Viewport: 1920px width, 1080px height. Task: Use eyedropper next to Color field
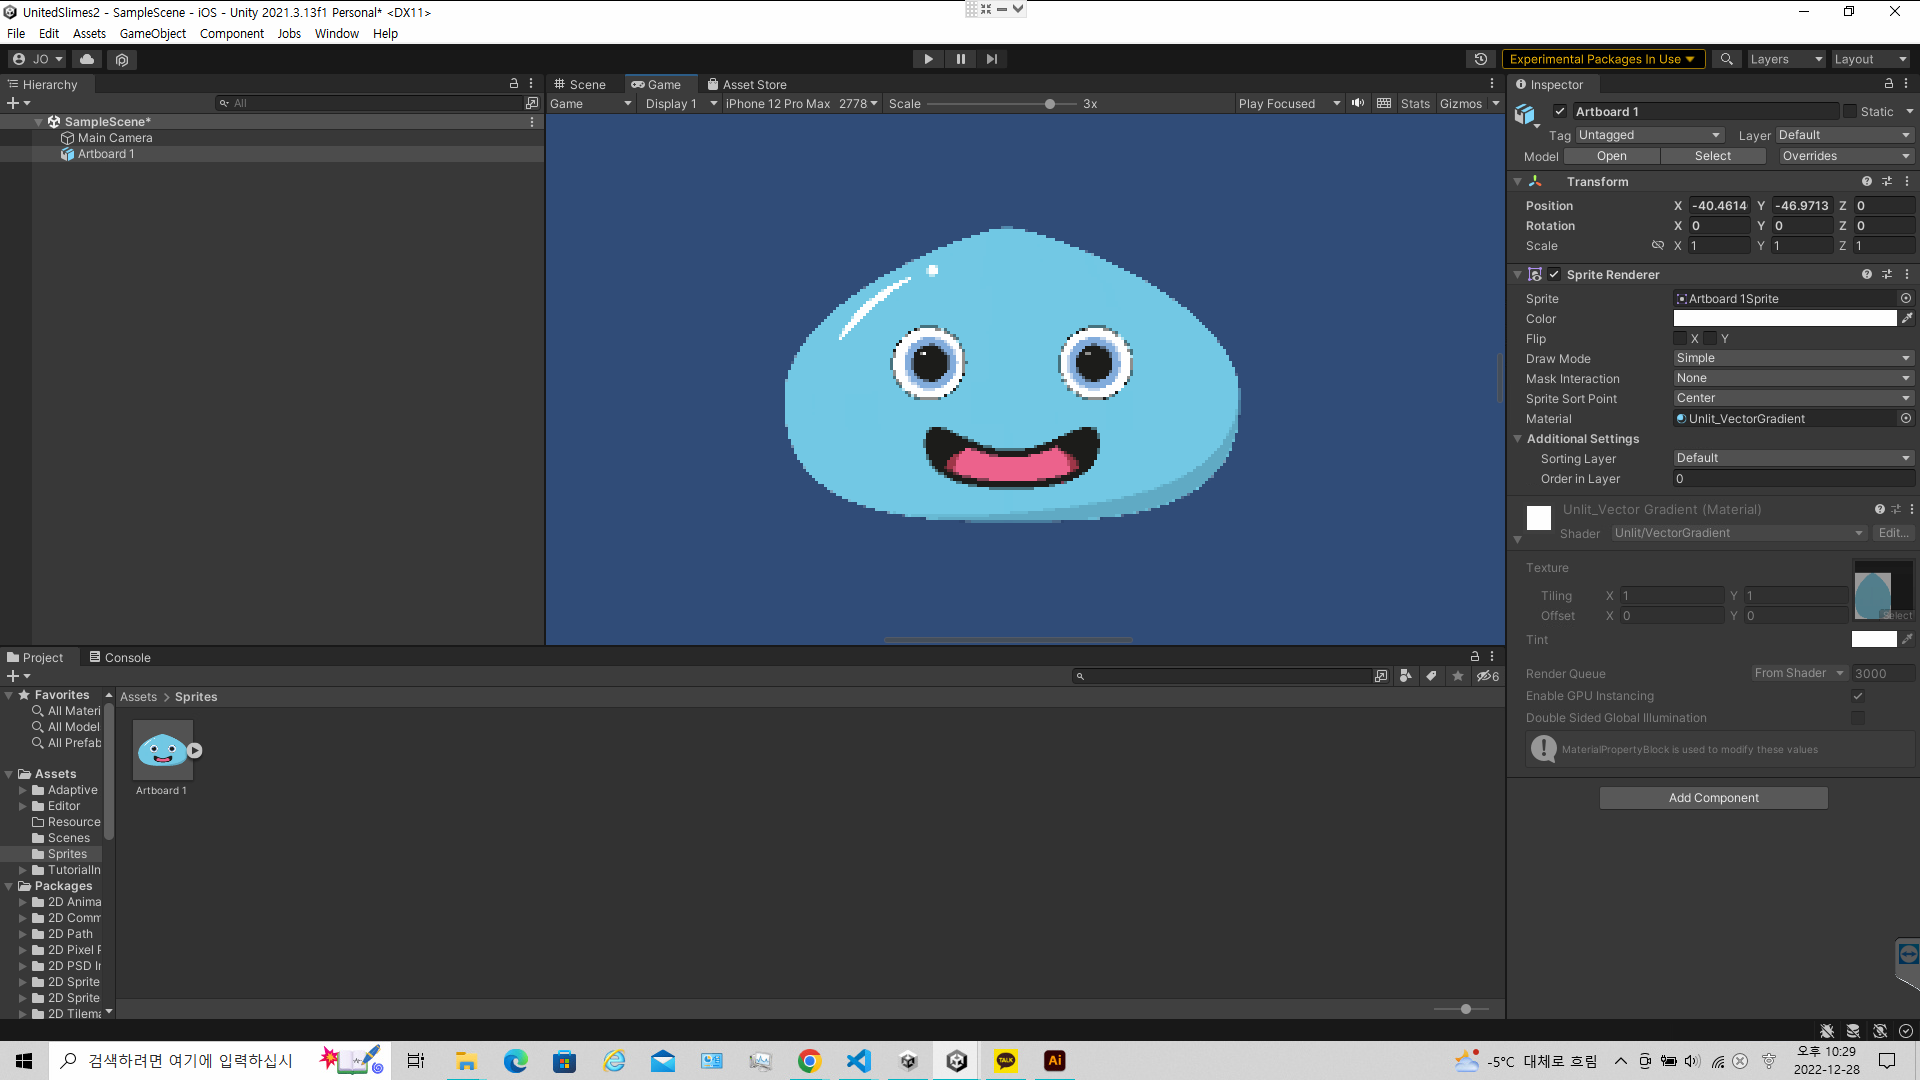(1907, 318)
